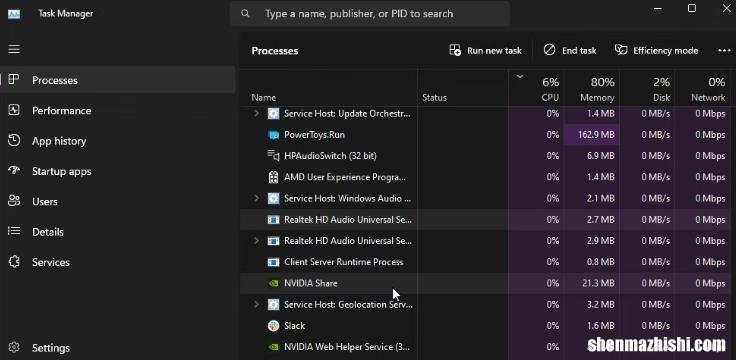The height and width of the screenshot is (360, 736).
Task: Expand Service Host: Geolocation Service row
Action: (256, 304)
